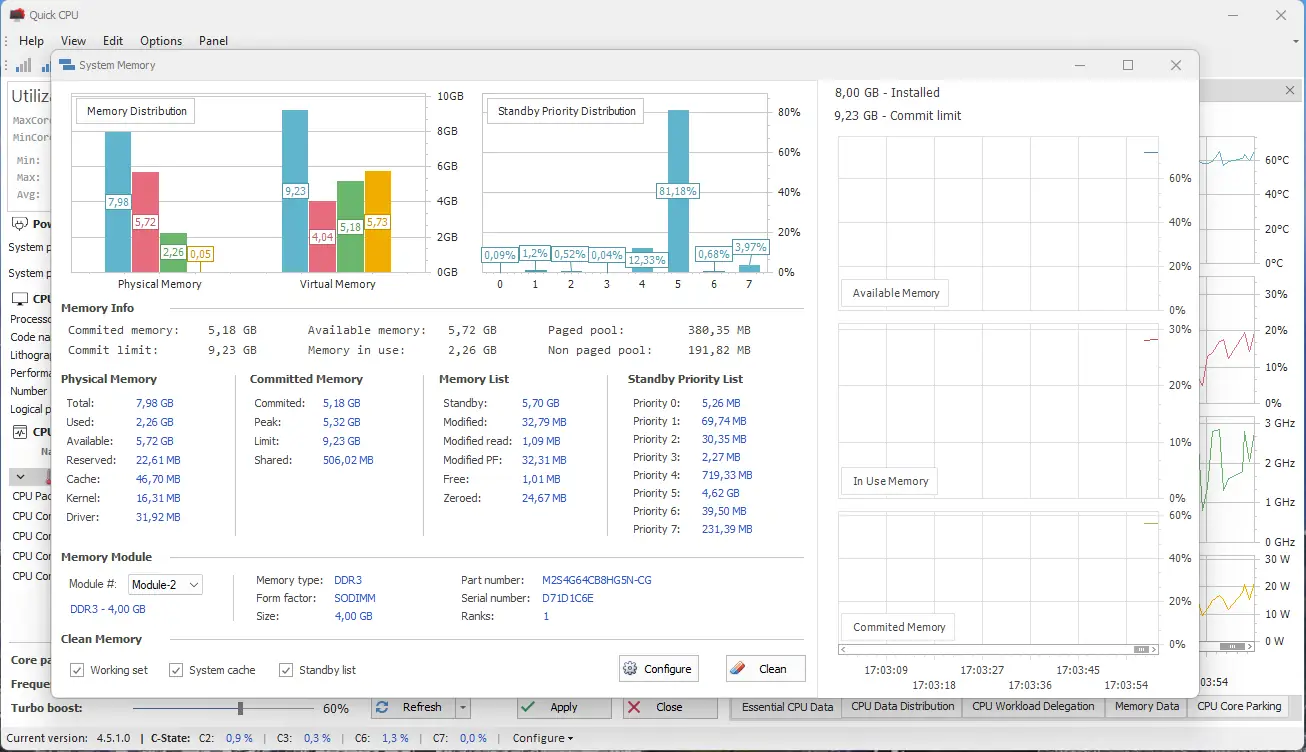Click the 9,23 virtual memory bar label
The image size is (1306, 752).
[x=295, y=191]
